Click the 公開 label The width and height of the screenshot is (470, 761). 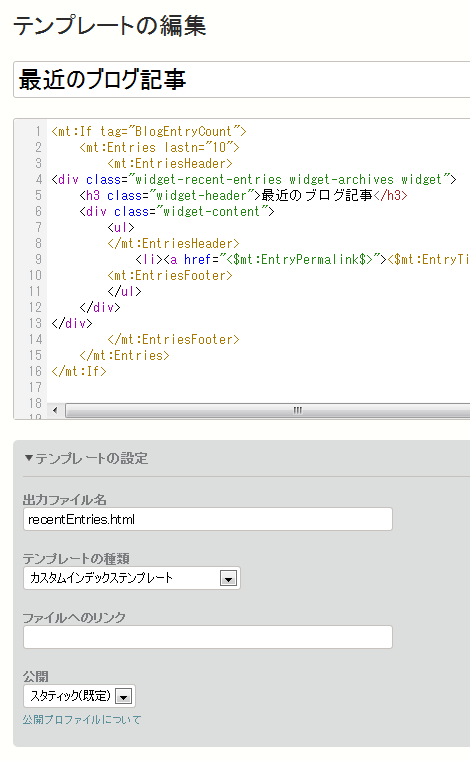pos(35,676)
